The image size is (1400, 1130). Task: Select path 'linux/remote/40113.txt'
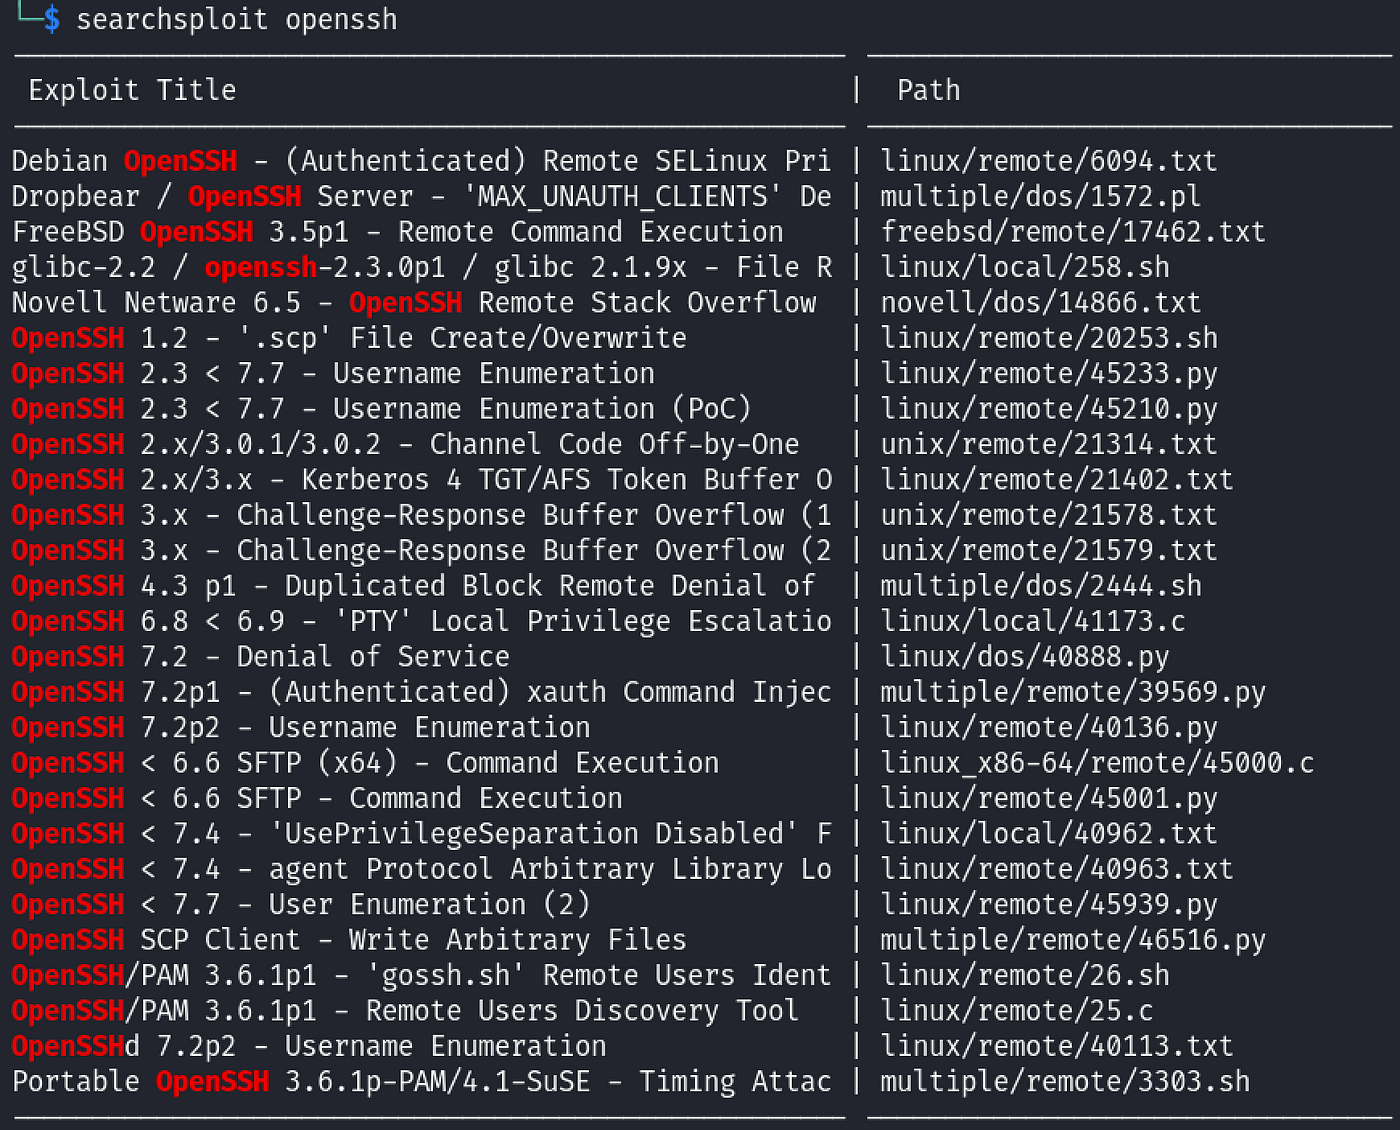point(1056,1046)
